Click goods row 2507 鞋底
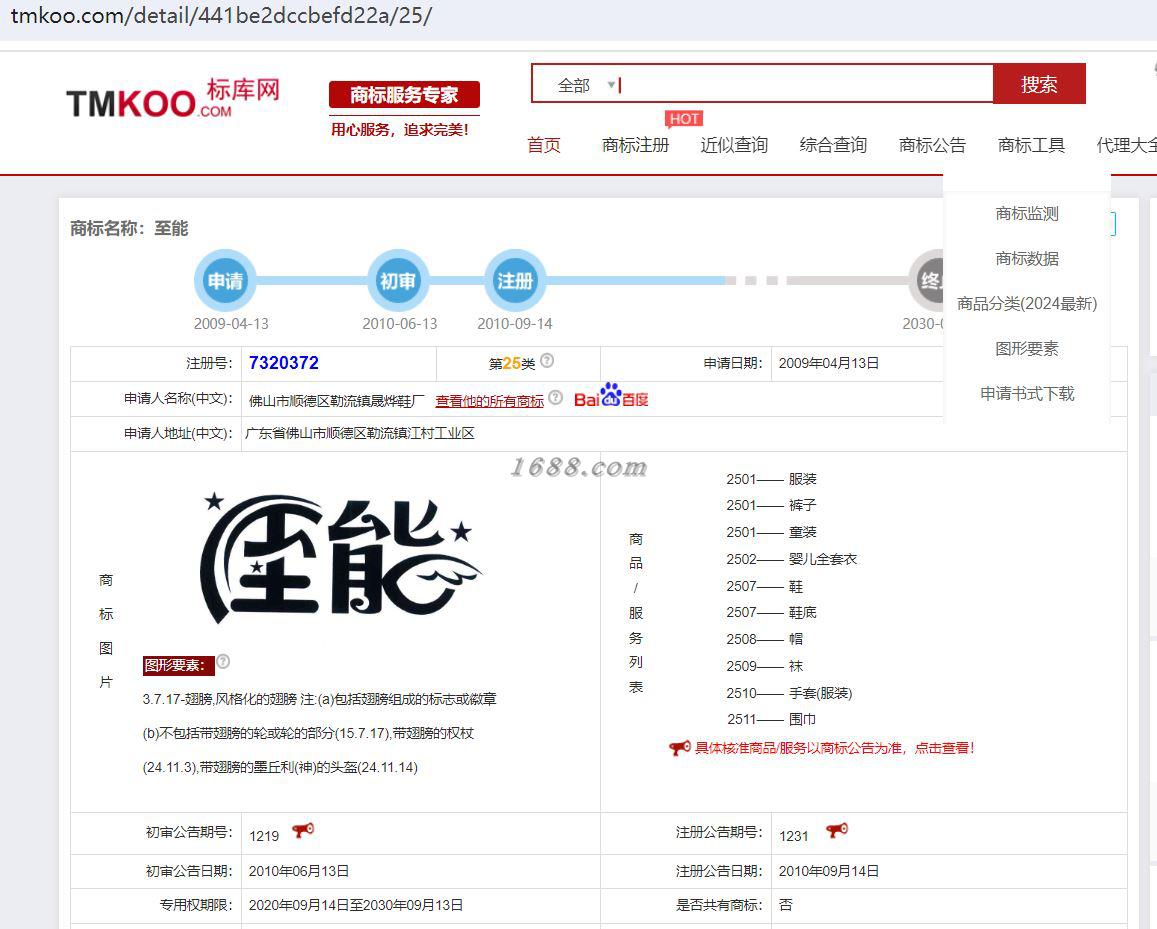 click(x=771, y=612)
